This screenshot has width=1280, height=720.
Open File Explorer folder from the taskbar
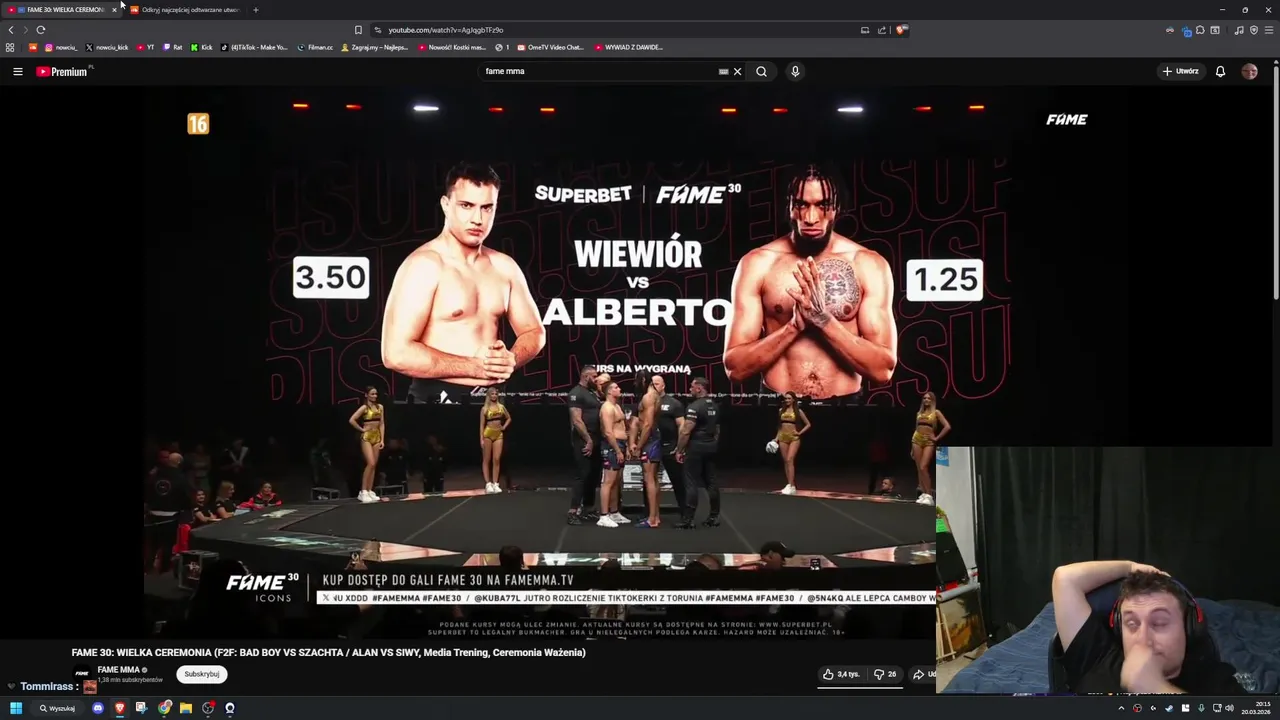tap(186, 708)
